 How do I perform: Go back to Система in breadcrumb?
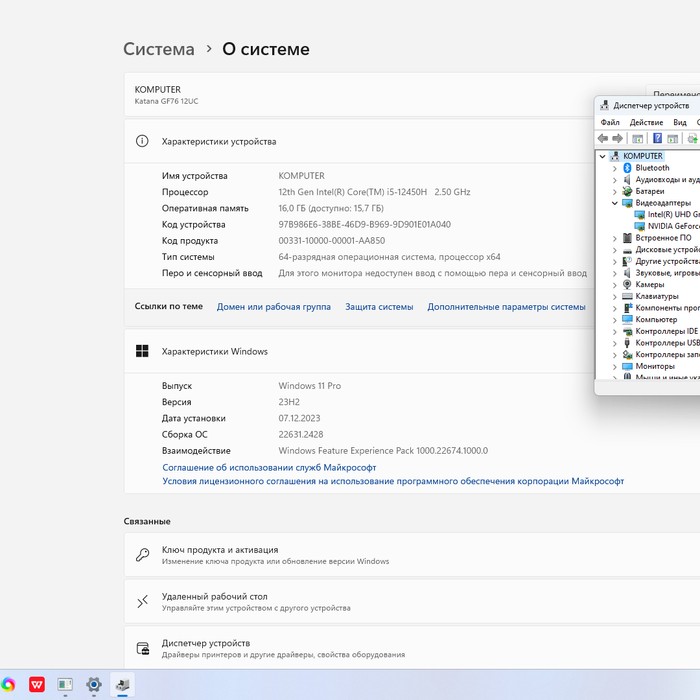click(159, 49)
